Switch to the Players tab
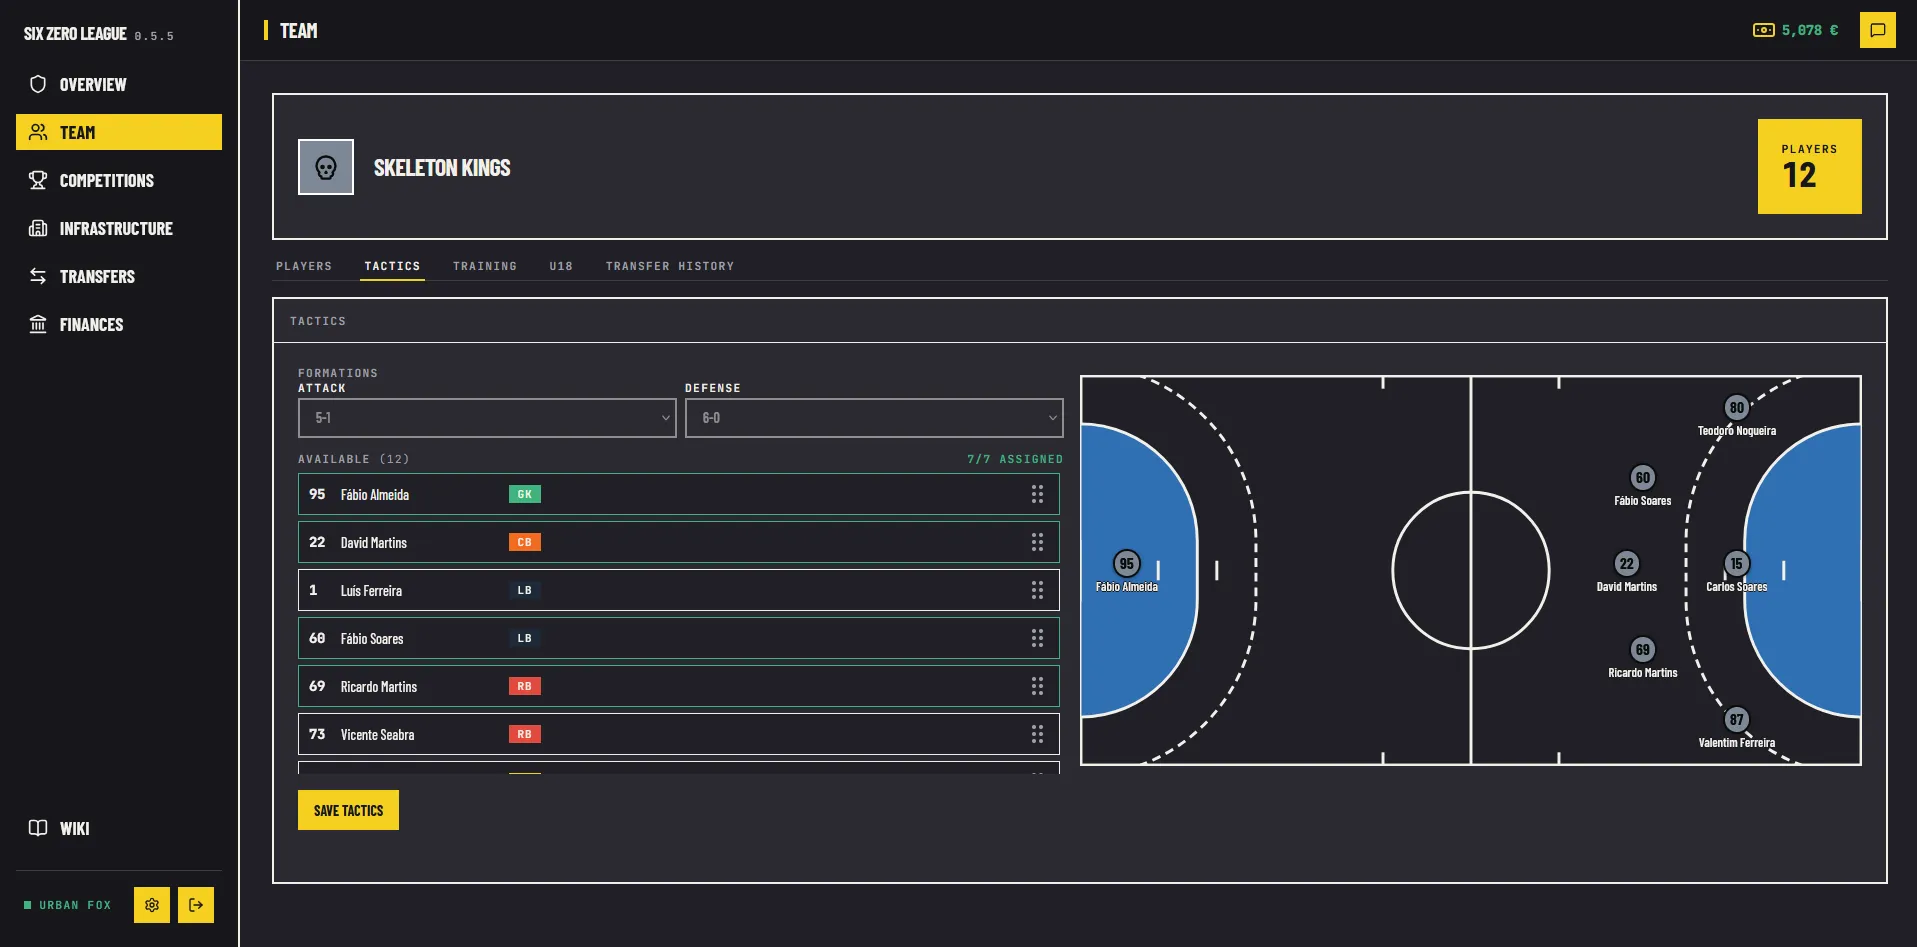Screen dimensions: 1917x947 pos(304,266)
